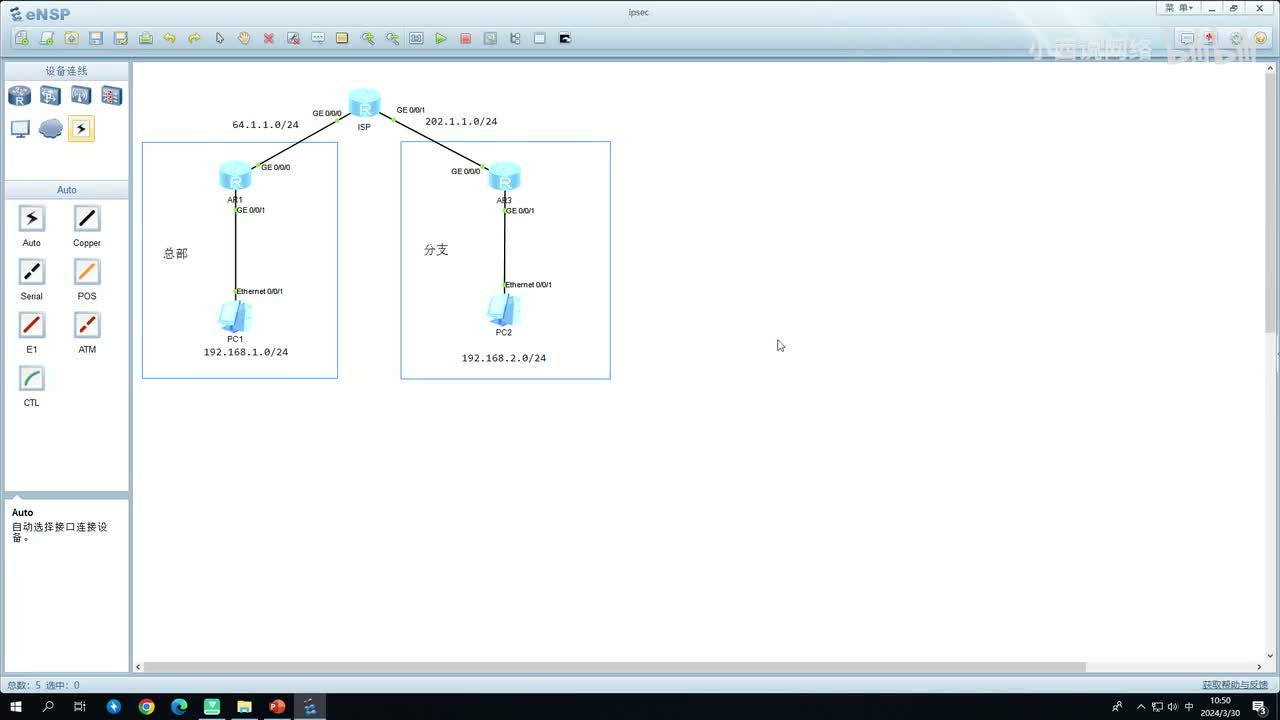Screen dimensions: 1280x720
Task: Add a text note with the speech-bubble tool
Action: 318,38
